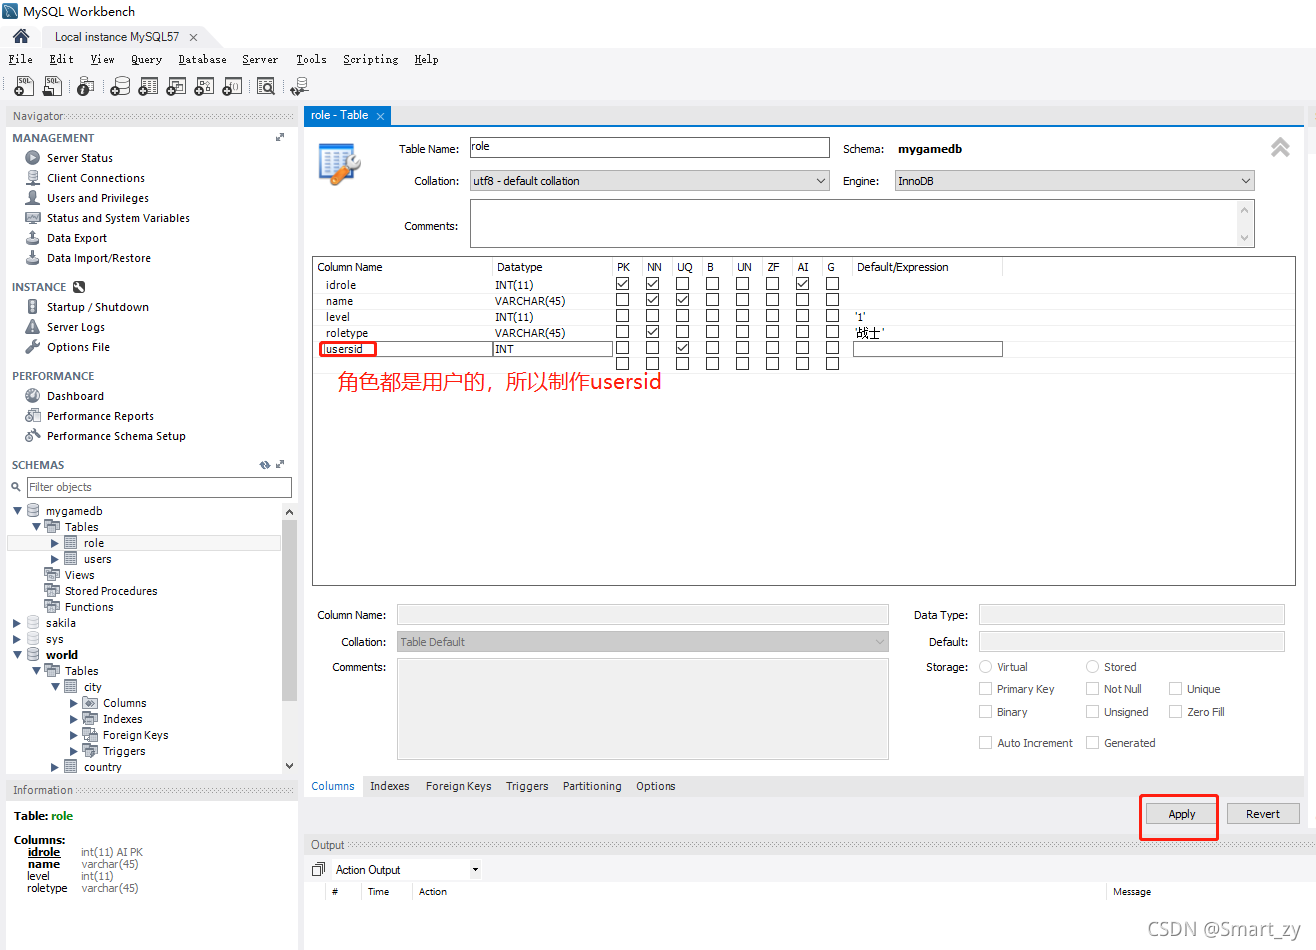The image size is (1316, 950).
Task: Search table data toolbar icon
Action: [266, 87]
